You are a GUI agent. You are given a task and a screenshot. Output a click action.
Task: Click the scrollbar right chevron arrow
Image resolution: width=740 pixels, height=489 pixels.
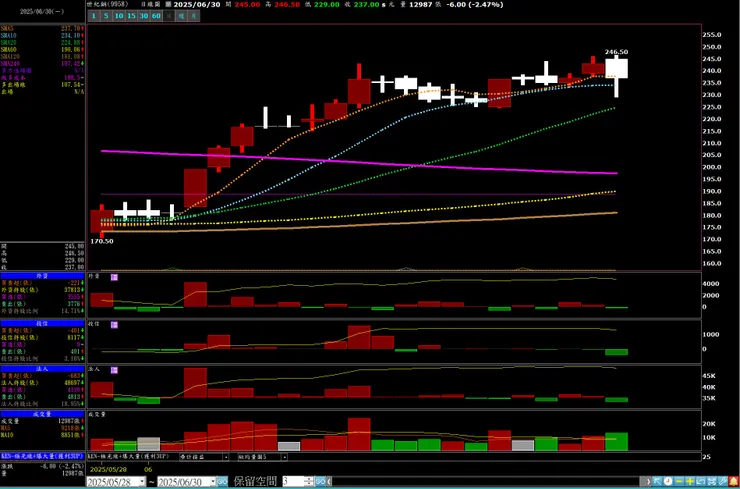[x=648, y=481]
